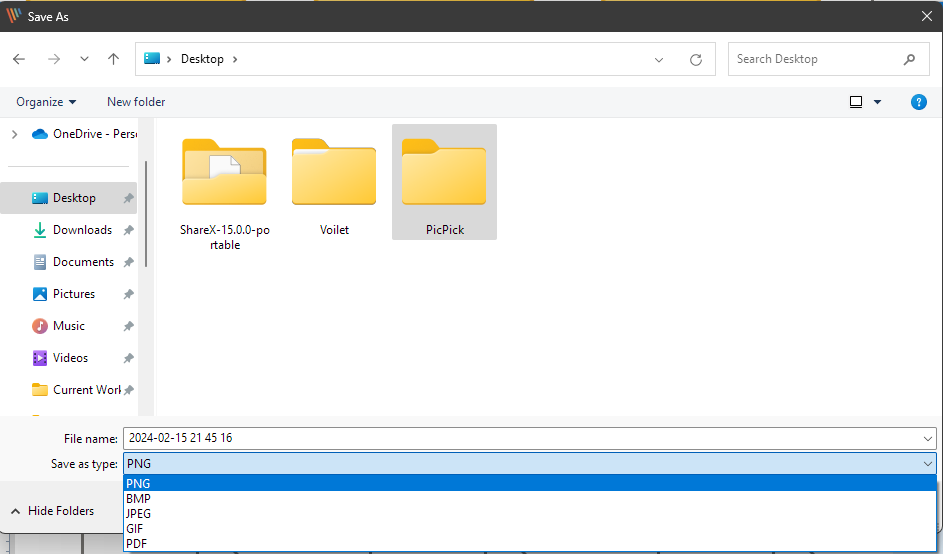943x554 pixels.
Task: Go forward using the right arrow
Action: point(54,59)
